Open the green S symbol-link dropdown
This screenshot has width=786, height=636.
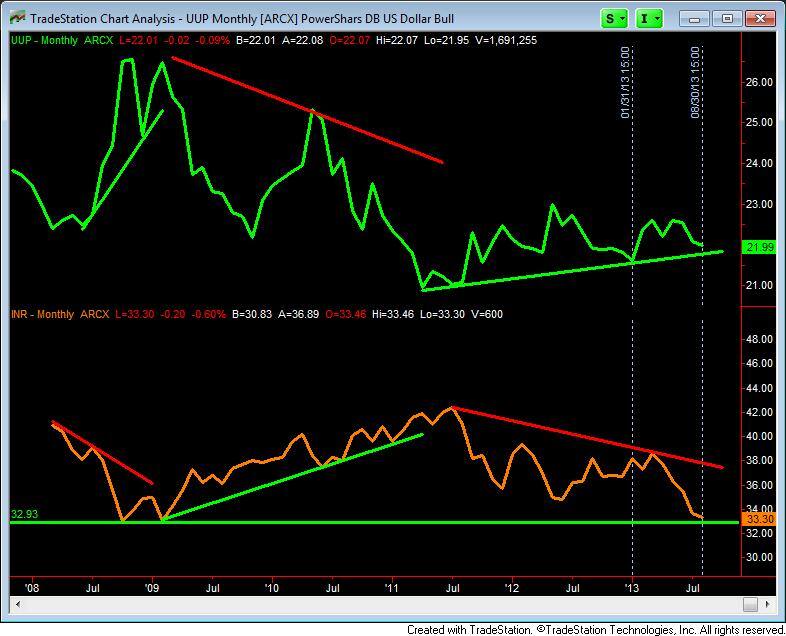615,18
